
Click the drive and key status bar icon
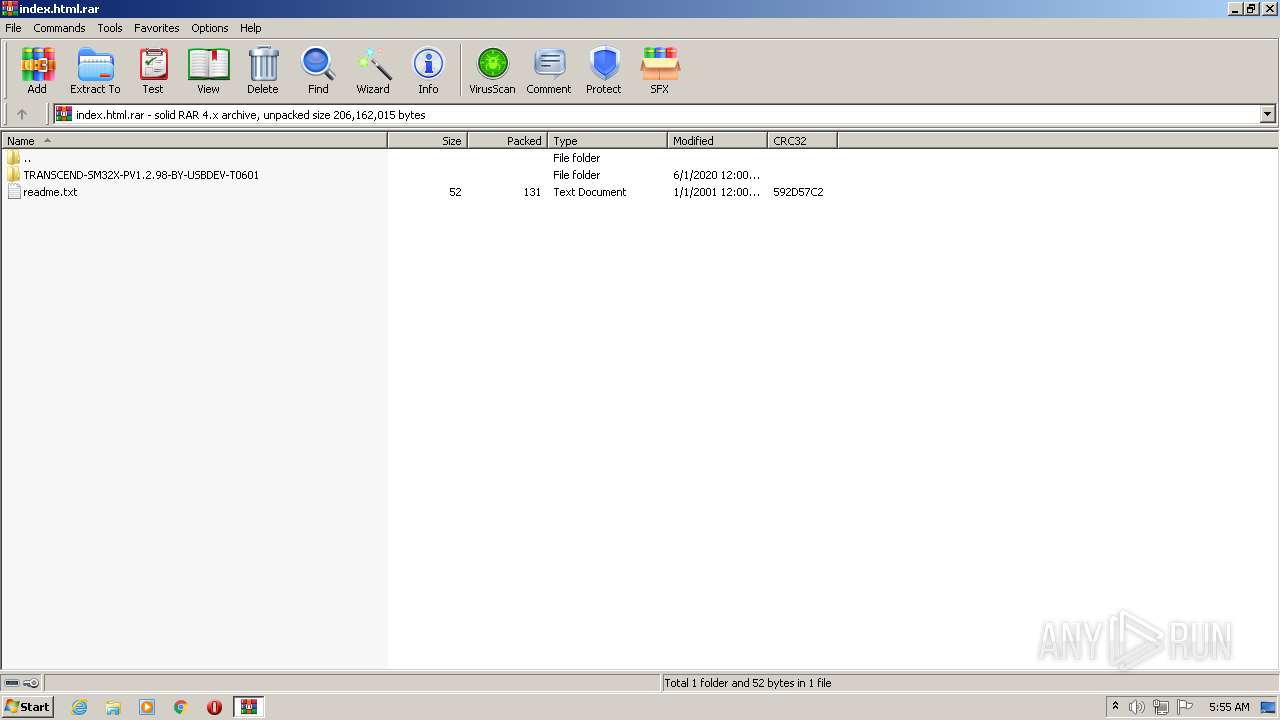[x=21, y=683]
